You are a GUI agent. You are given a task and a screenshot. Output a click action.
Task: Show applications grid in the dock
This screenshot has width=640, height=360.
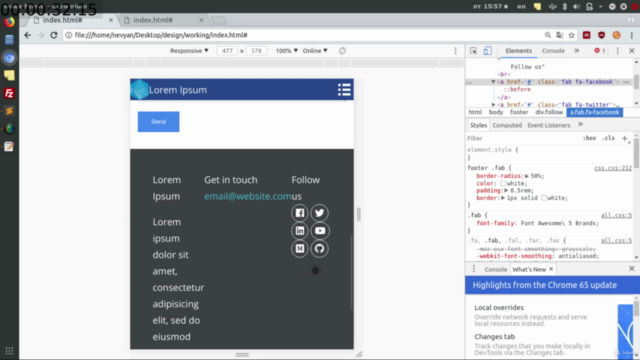[9, 351]
